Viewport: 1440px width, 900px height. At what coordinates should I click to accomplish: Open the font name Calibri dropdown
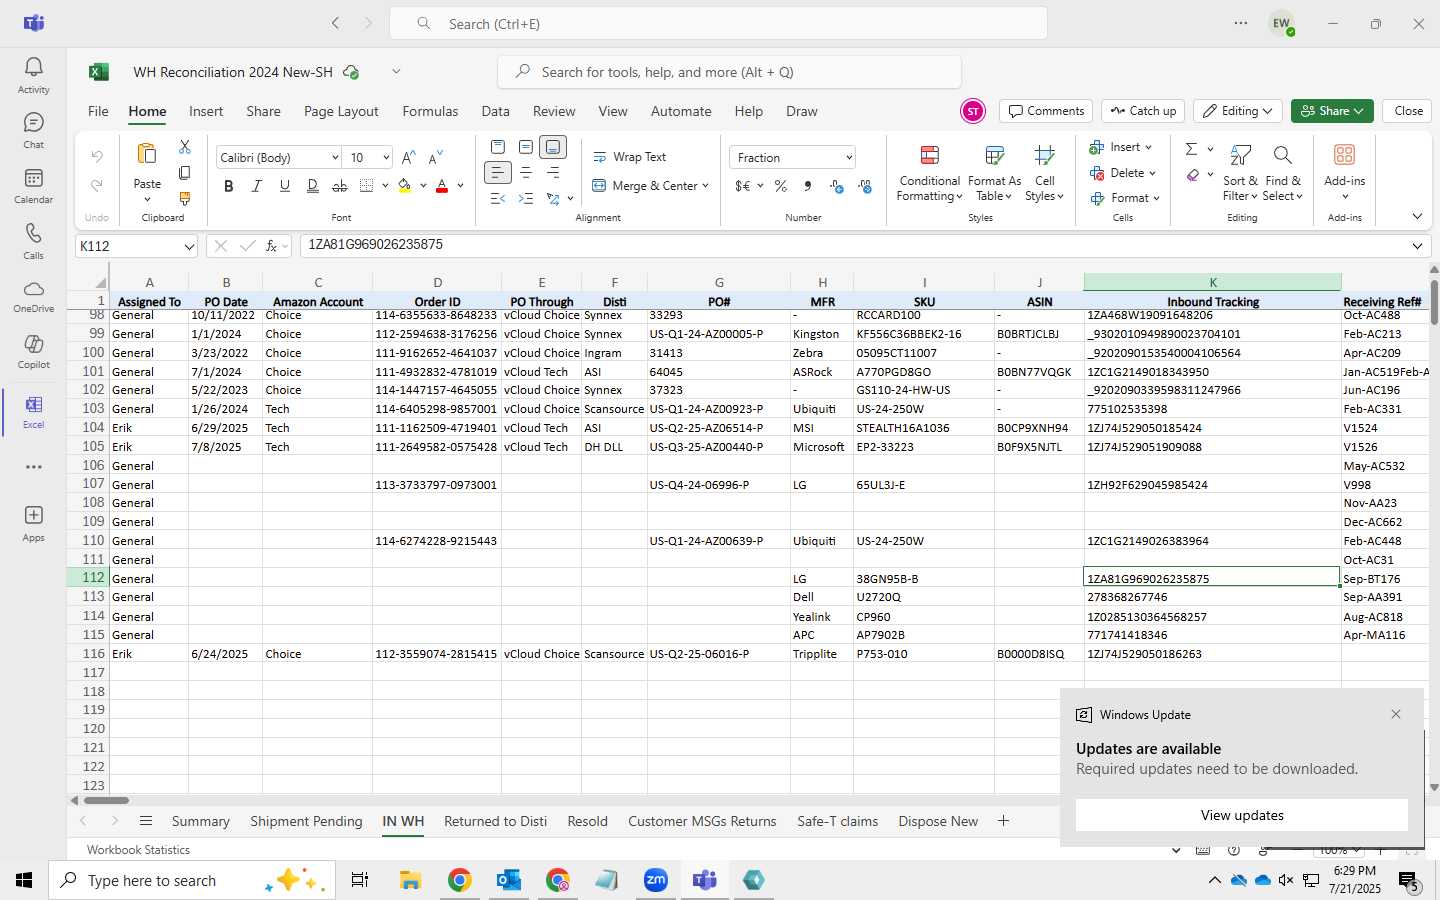click(x=334, y=158)
